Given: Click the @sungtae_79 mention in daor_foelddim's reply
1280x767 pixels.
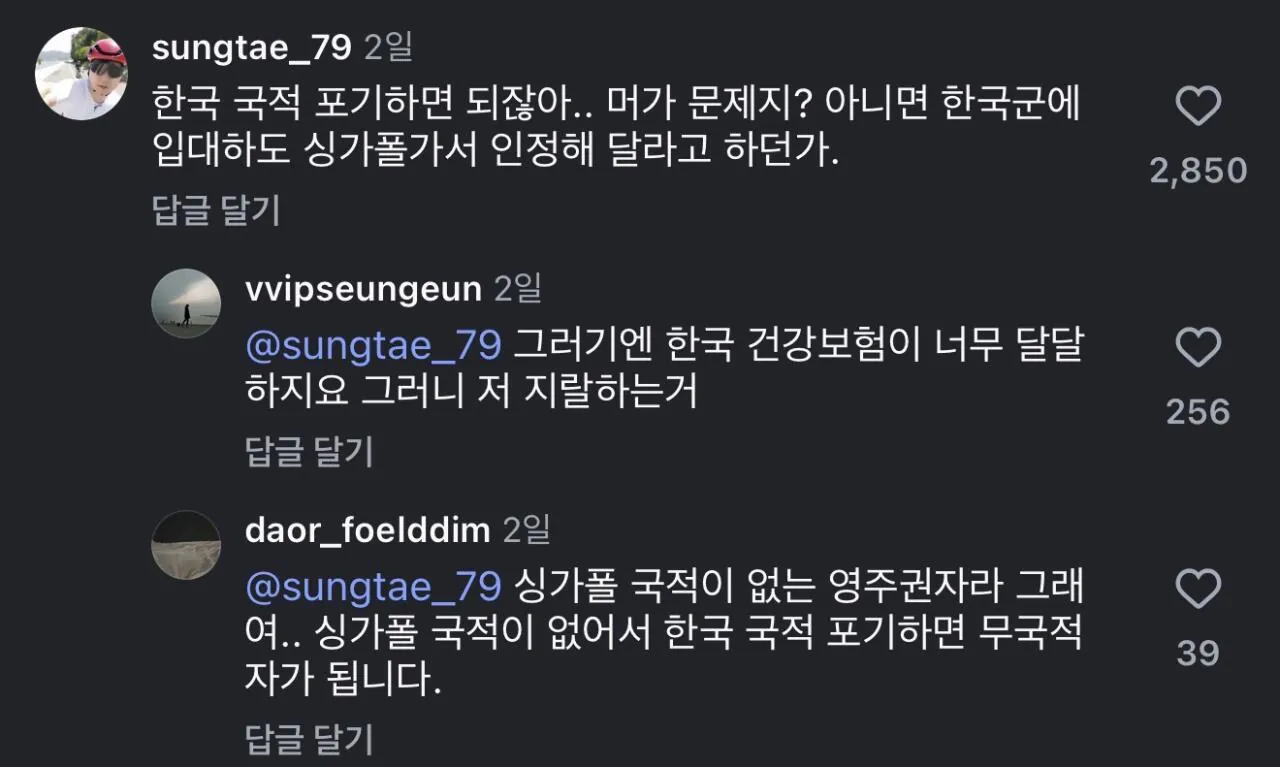Looking at the screenshot, I should [373, 586].
